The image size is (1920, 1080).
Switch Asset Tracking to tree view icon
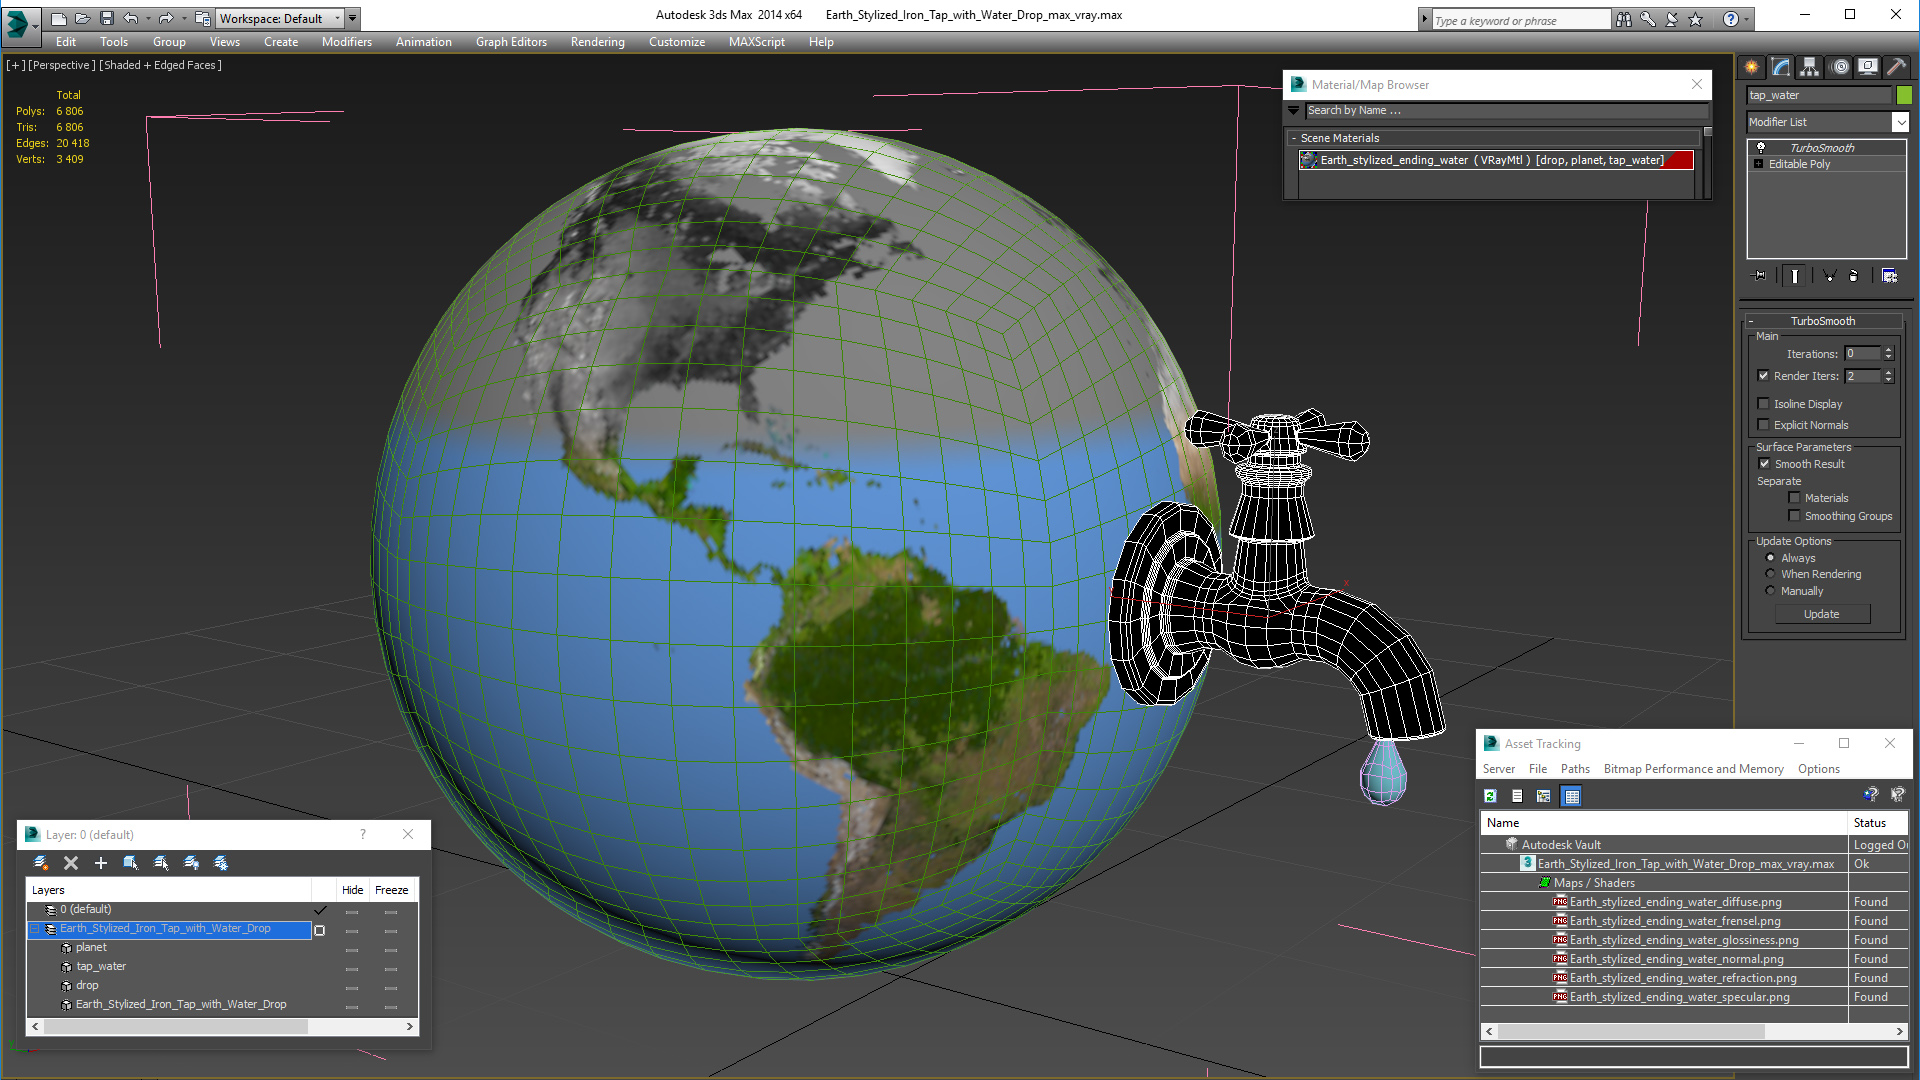(x=1544, y=796)
